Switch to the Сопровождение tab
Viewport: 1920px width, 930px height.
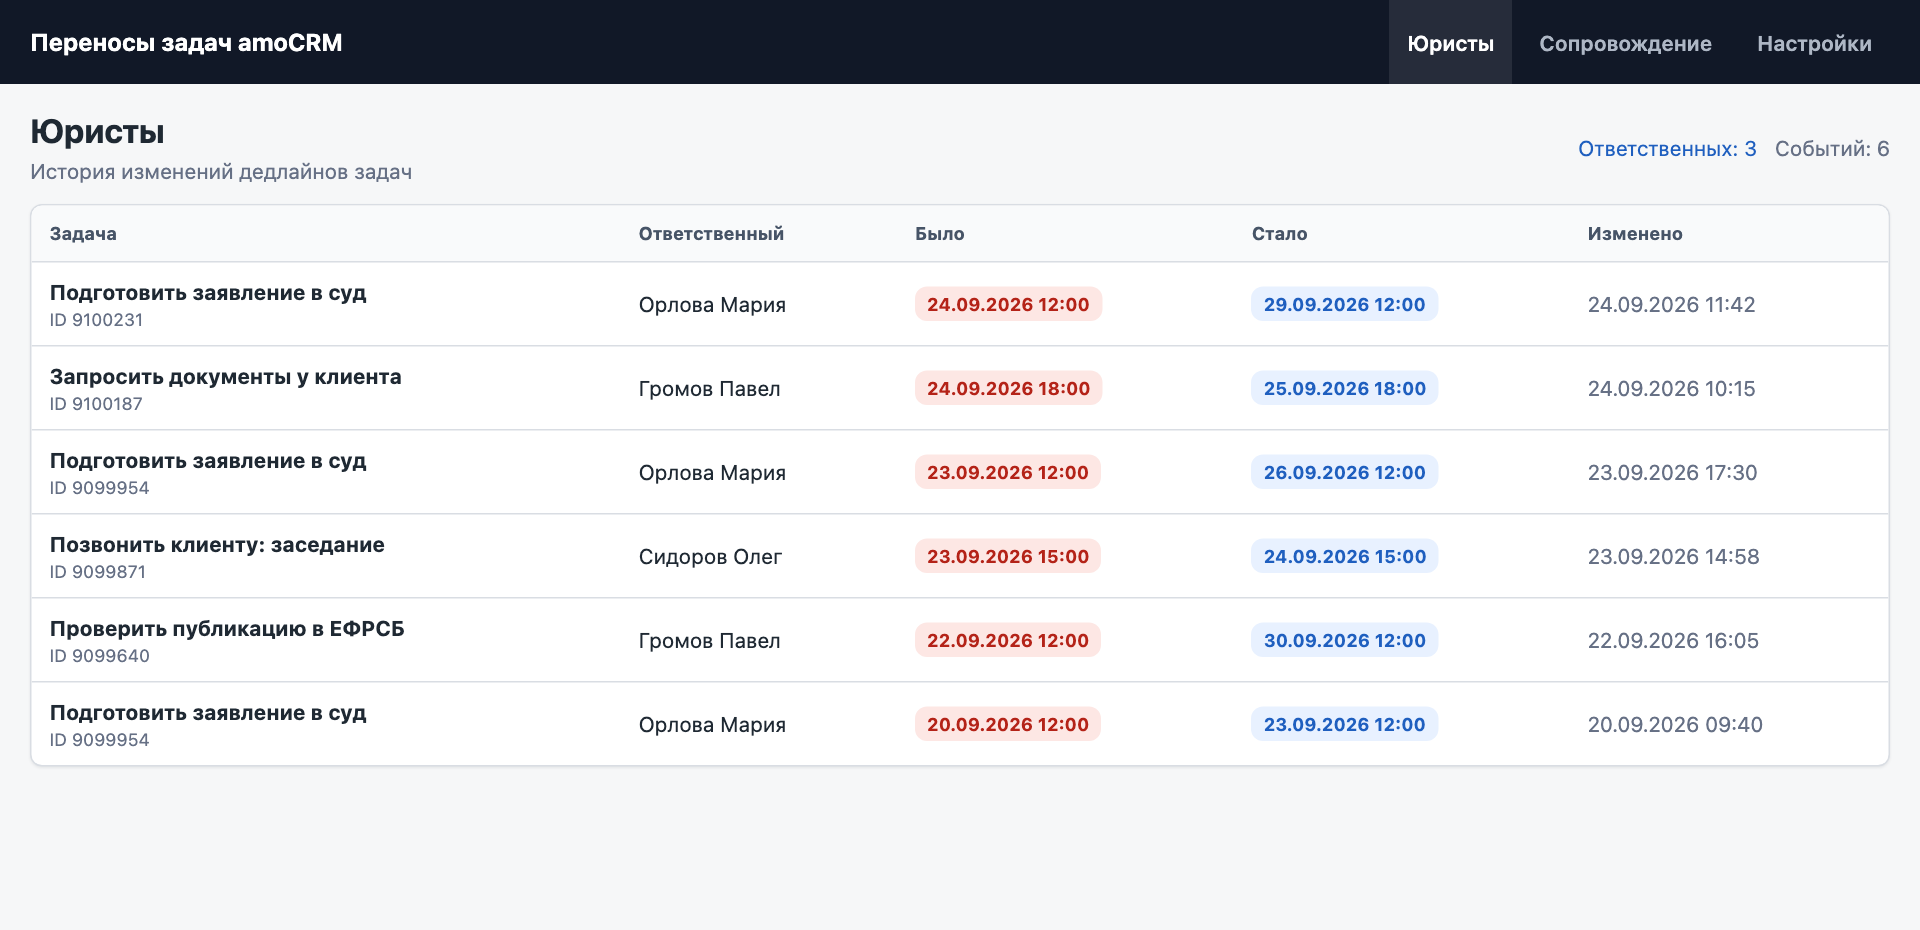pyautogui.click(x=1625, y=43)
